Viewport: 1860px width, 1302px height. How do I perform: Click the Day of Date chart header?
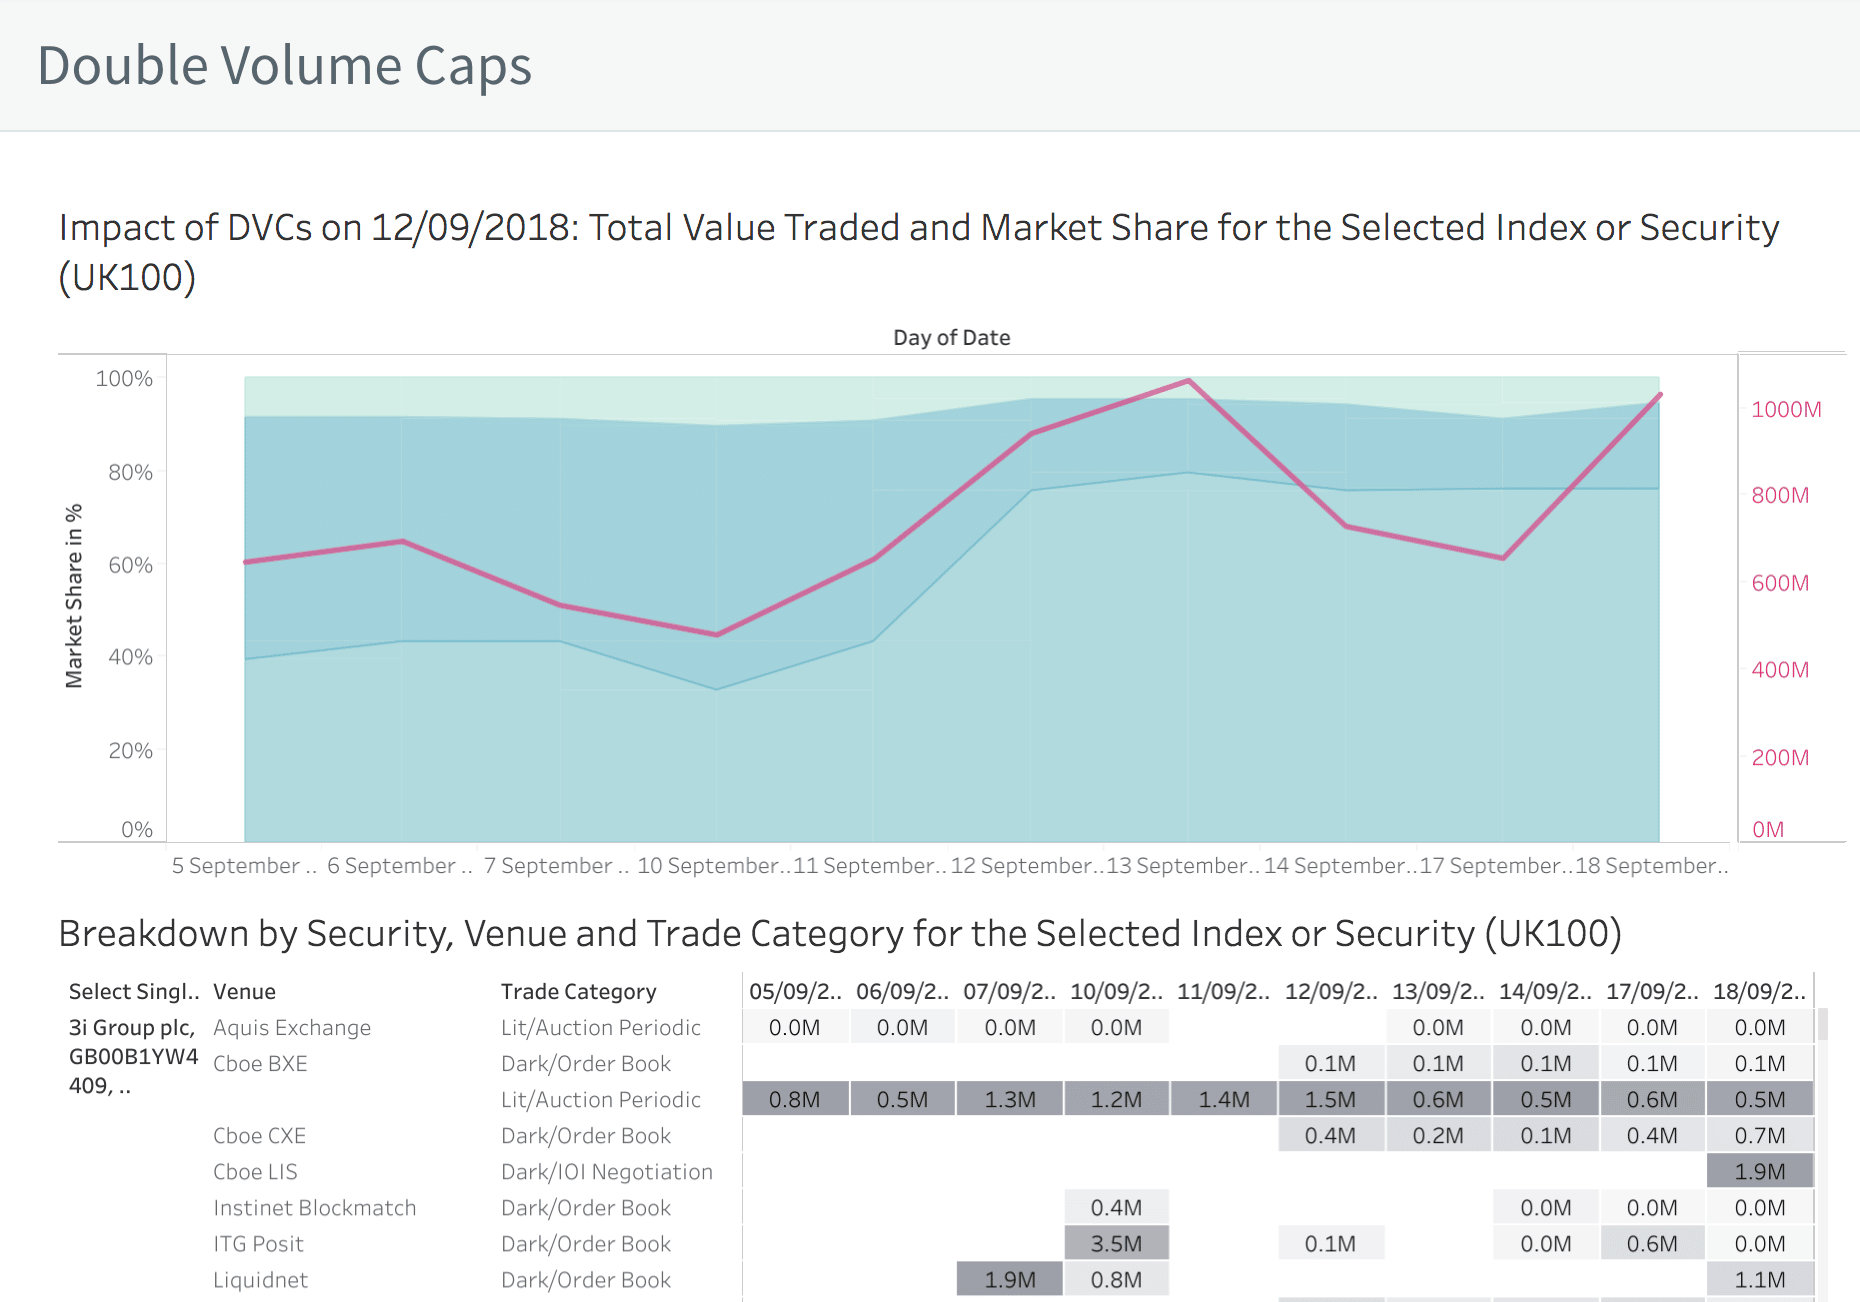pyautogui.click(x=951, y=338)
